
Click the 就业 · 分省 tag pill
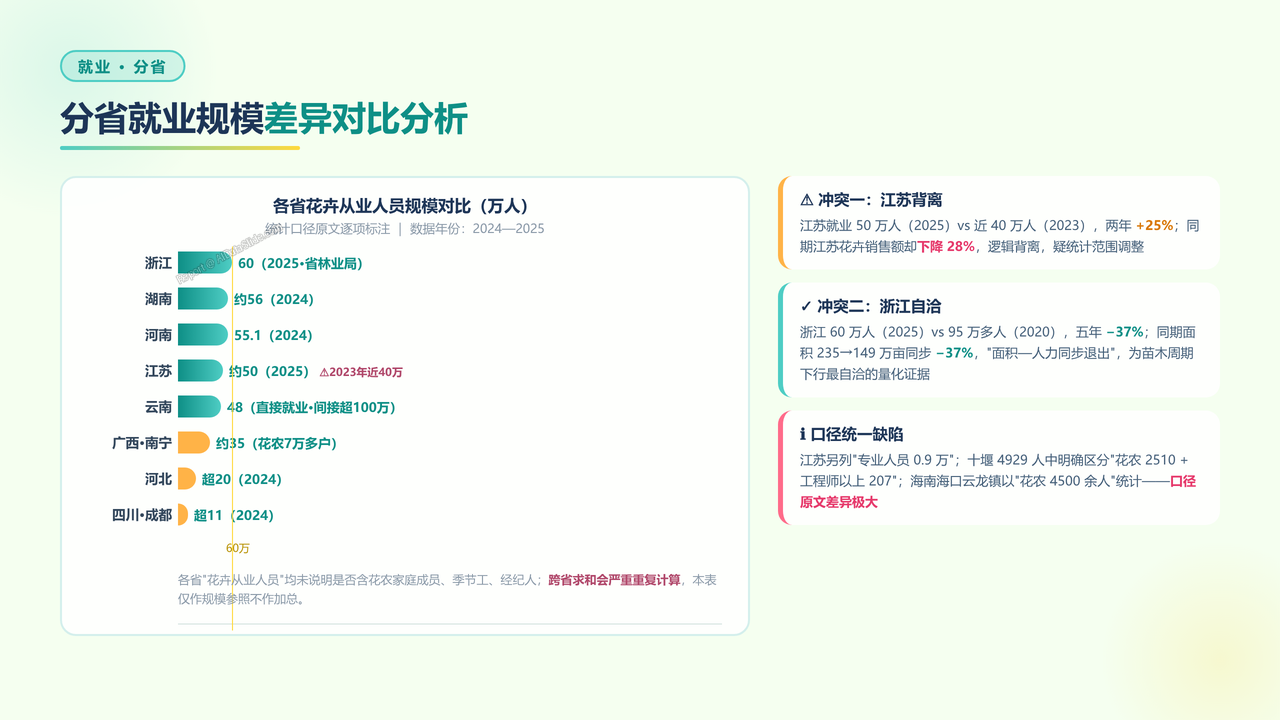coord(123,66)
